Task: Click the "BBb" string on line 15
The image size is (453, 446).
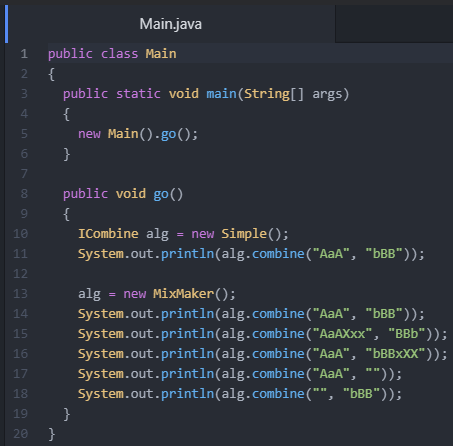Action: (x=407, y=334)
